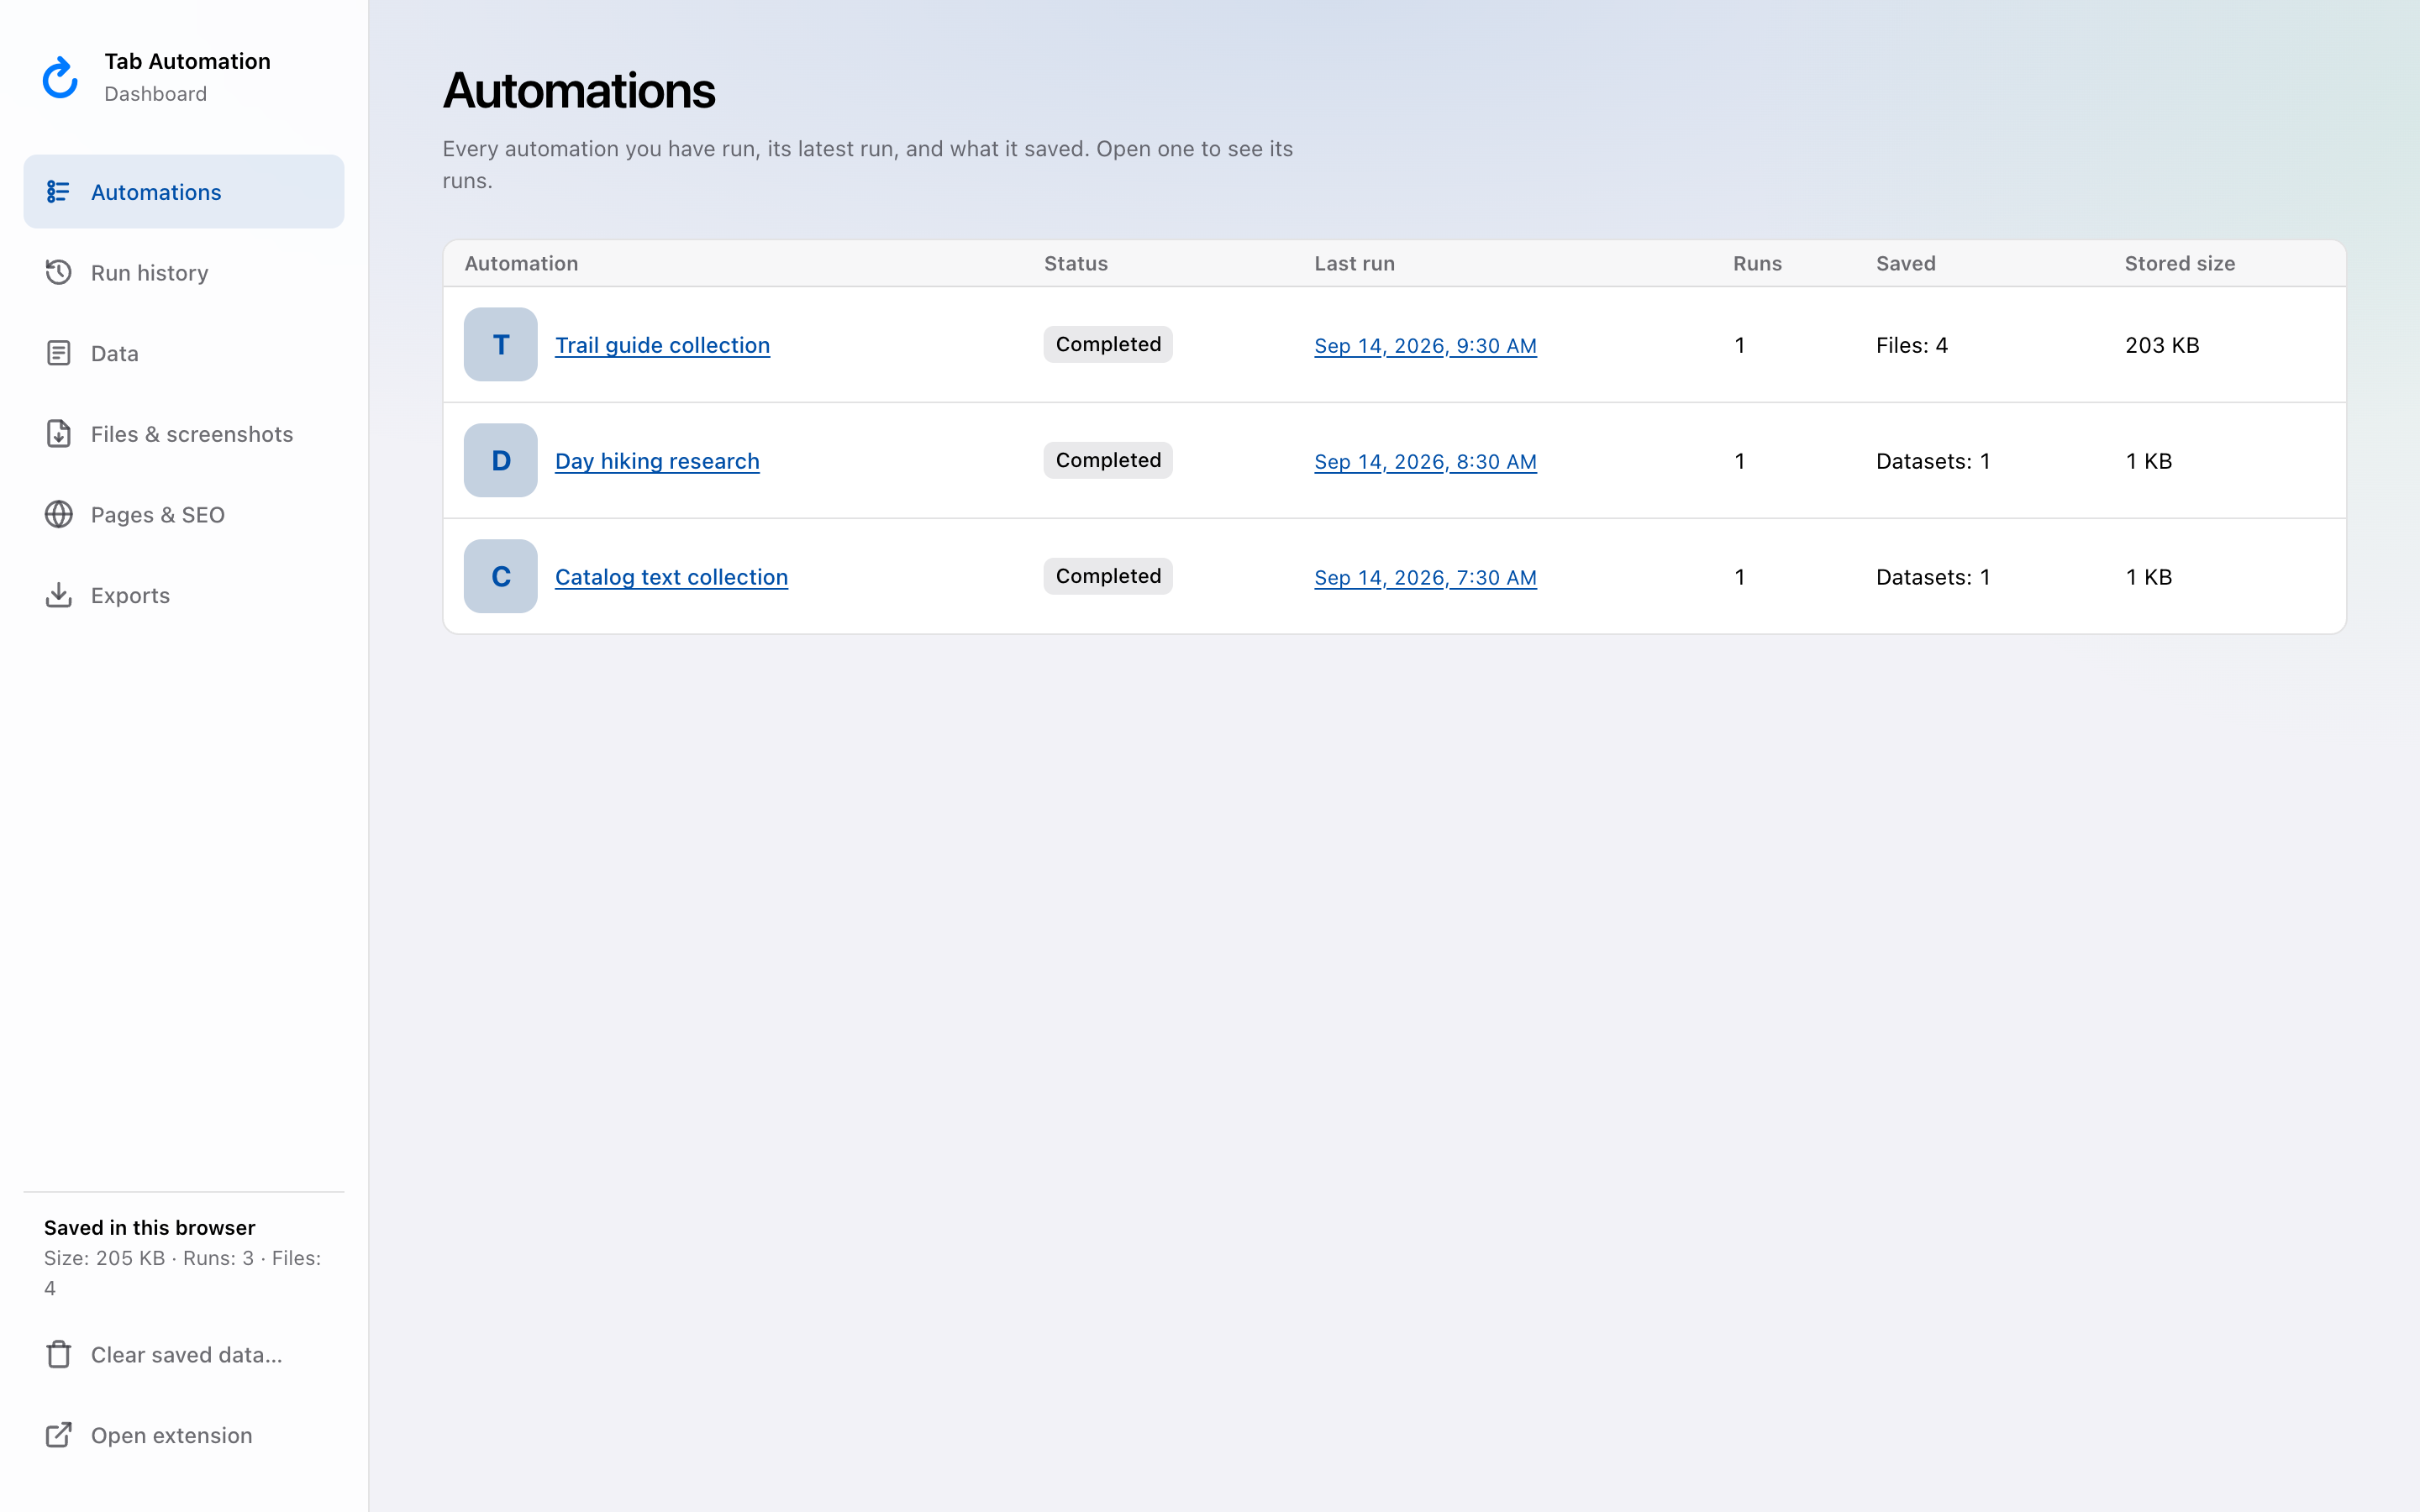Go to Run history
This screenshot has height=1512, width=2420.
tap(184, 272)
